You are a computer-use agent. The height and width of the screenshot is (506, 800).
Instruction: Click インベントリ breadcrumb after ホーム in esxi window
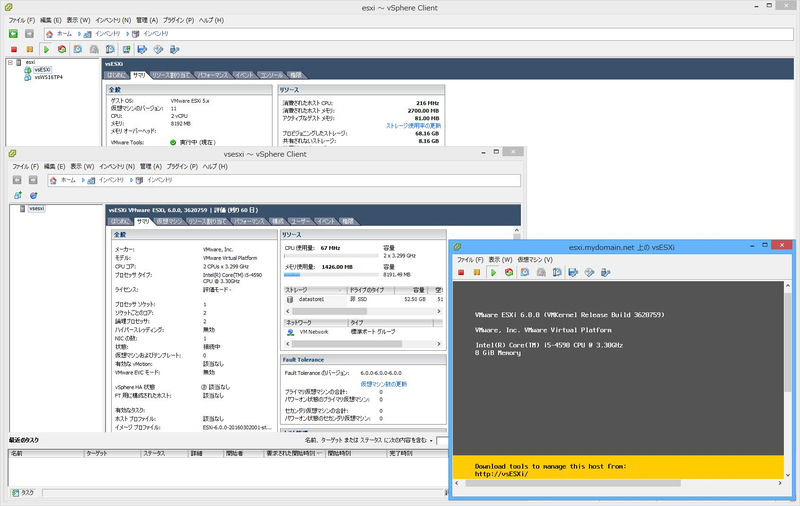click(107, 34)
